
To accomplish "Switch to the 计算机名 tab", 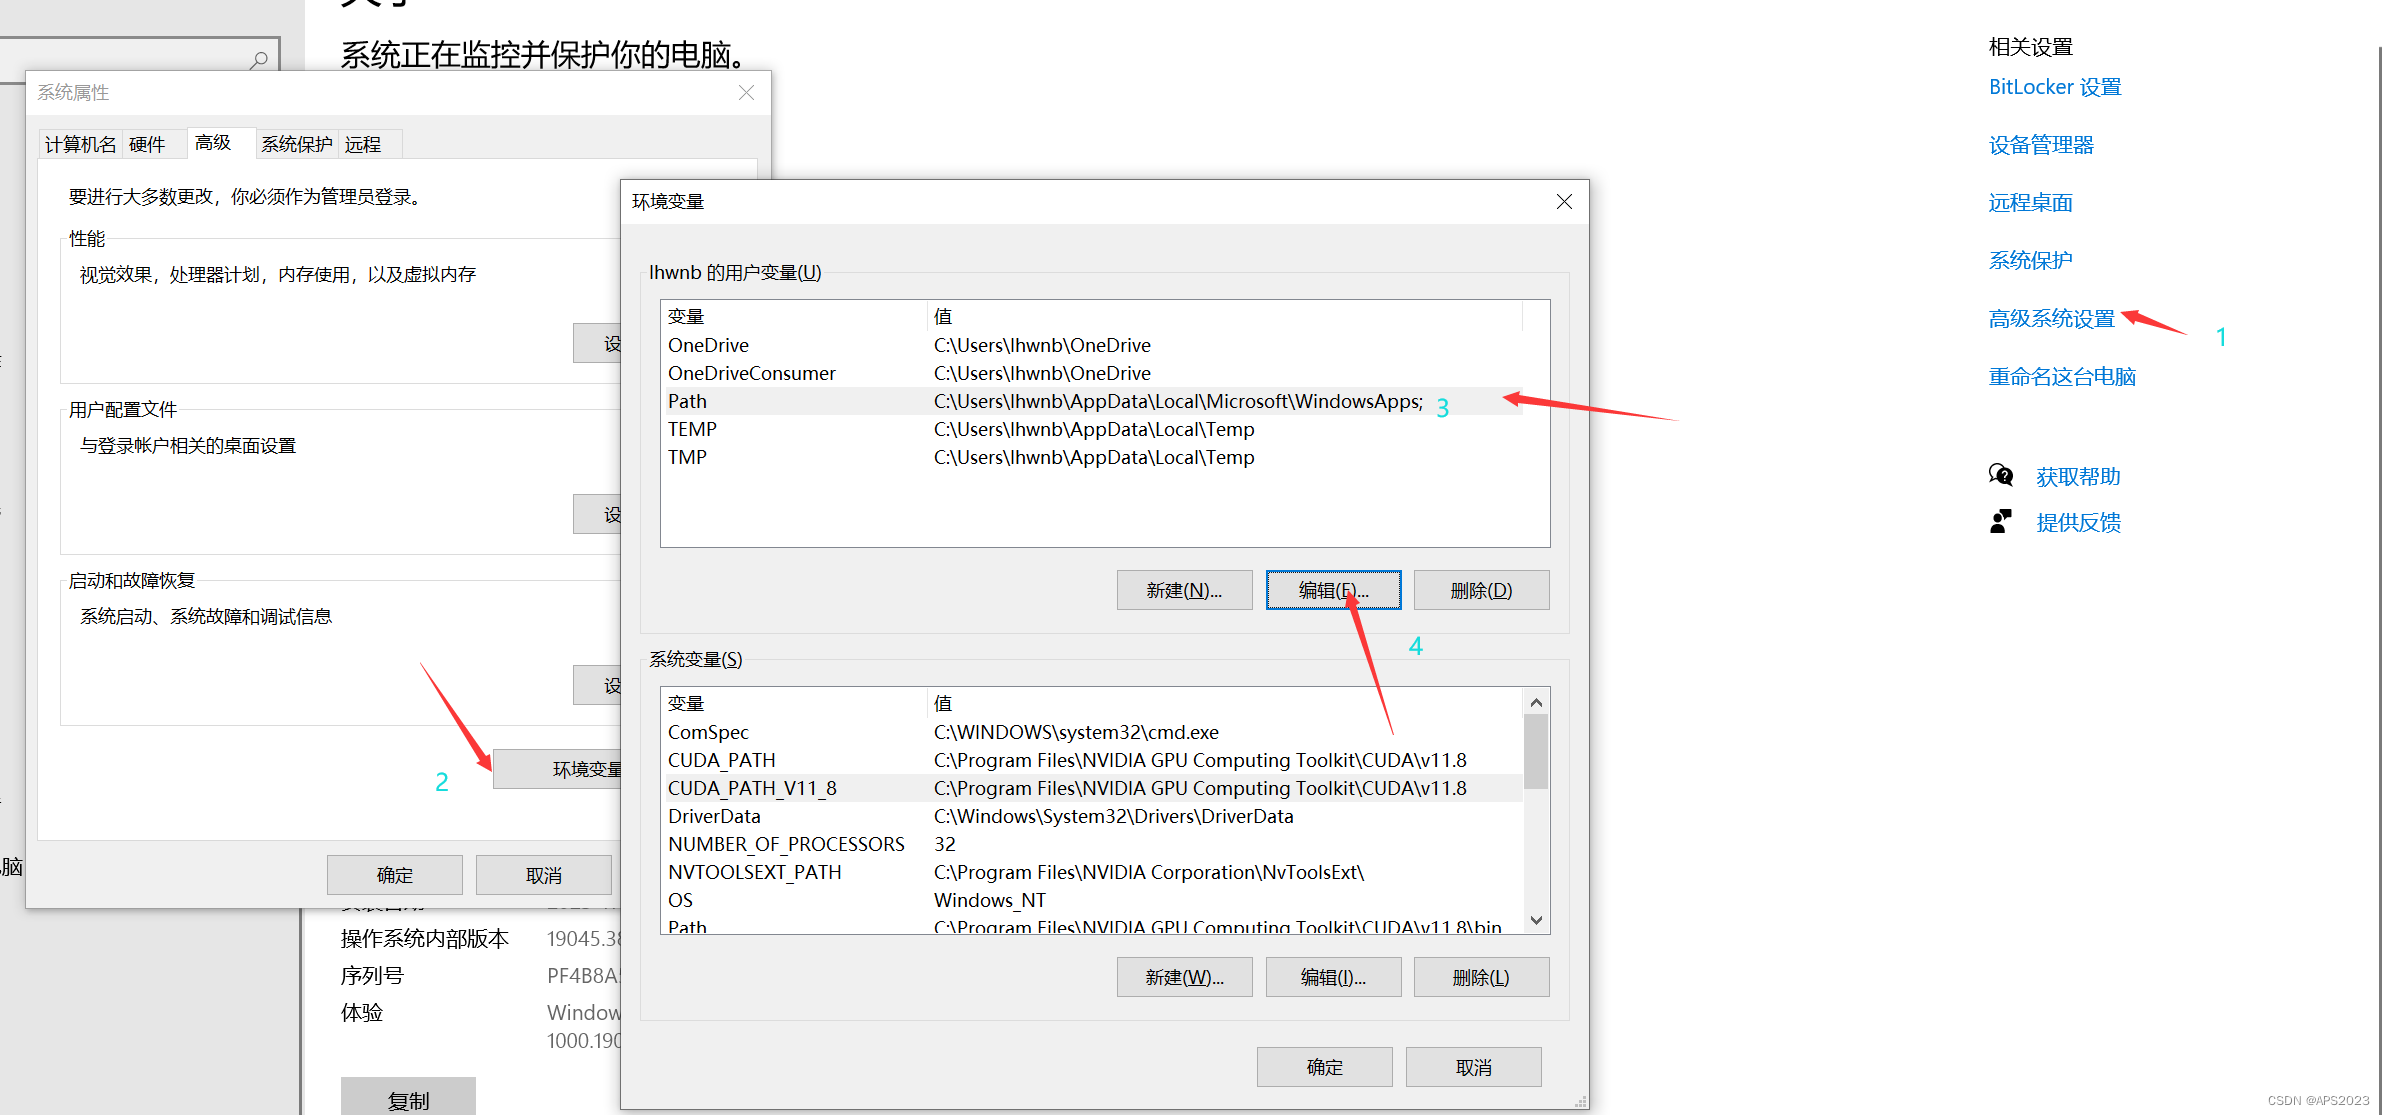I will tap(80, 144).
